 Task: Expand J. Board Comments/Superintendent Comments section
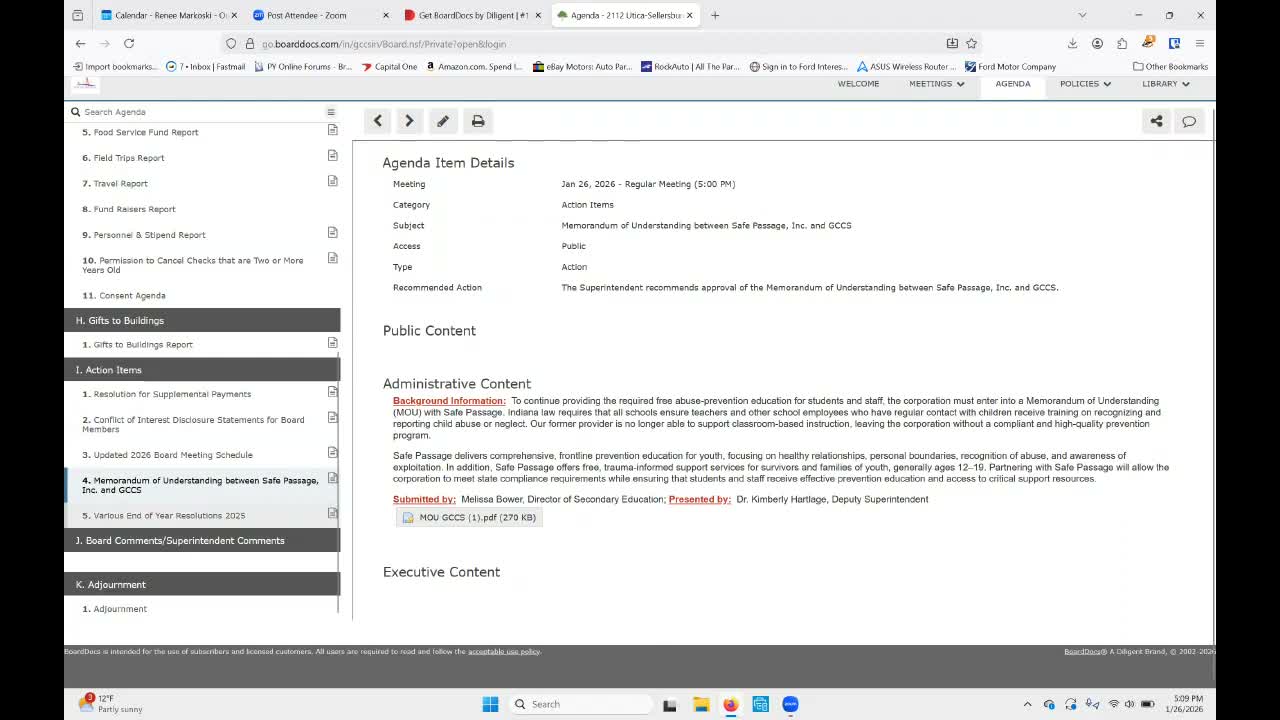(x=202, y=541)
